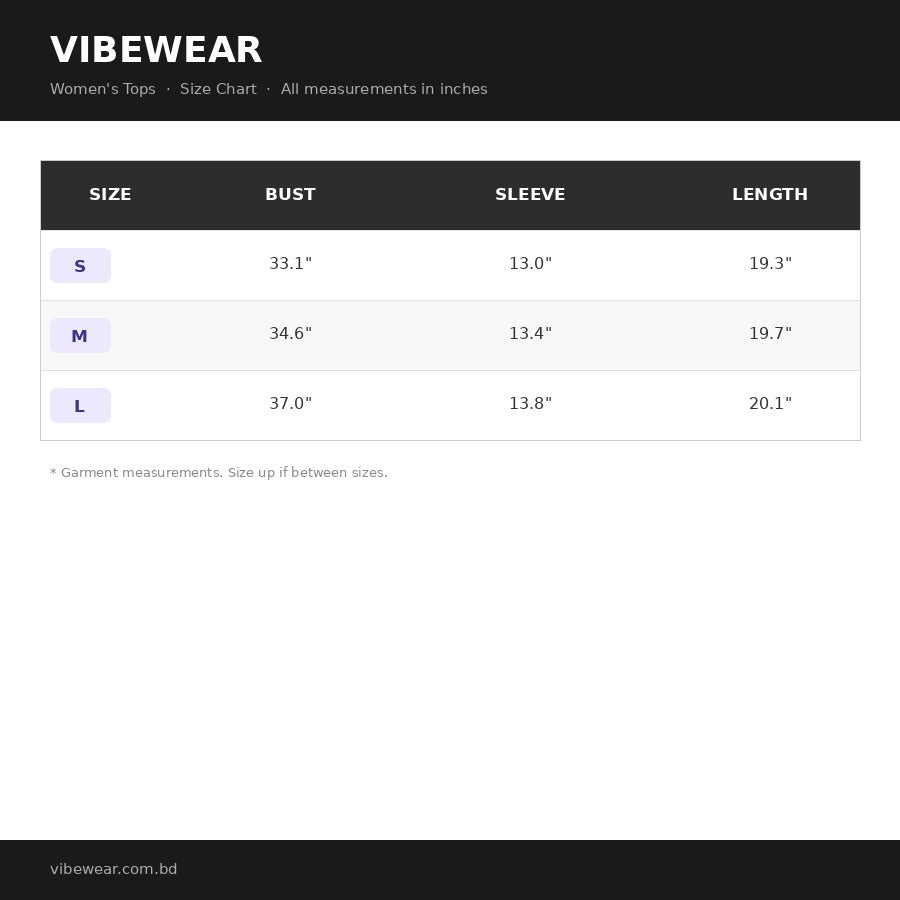Viewport: 900px width, 900px height.
Task: Click the 33.1" bust value for S
Action: point(290,263)
